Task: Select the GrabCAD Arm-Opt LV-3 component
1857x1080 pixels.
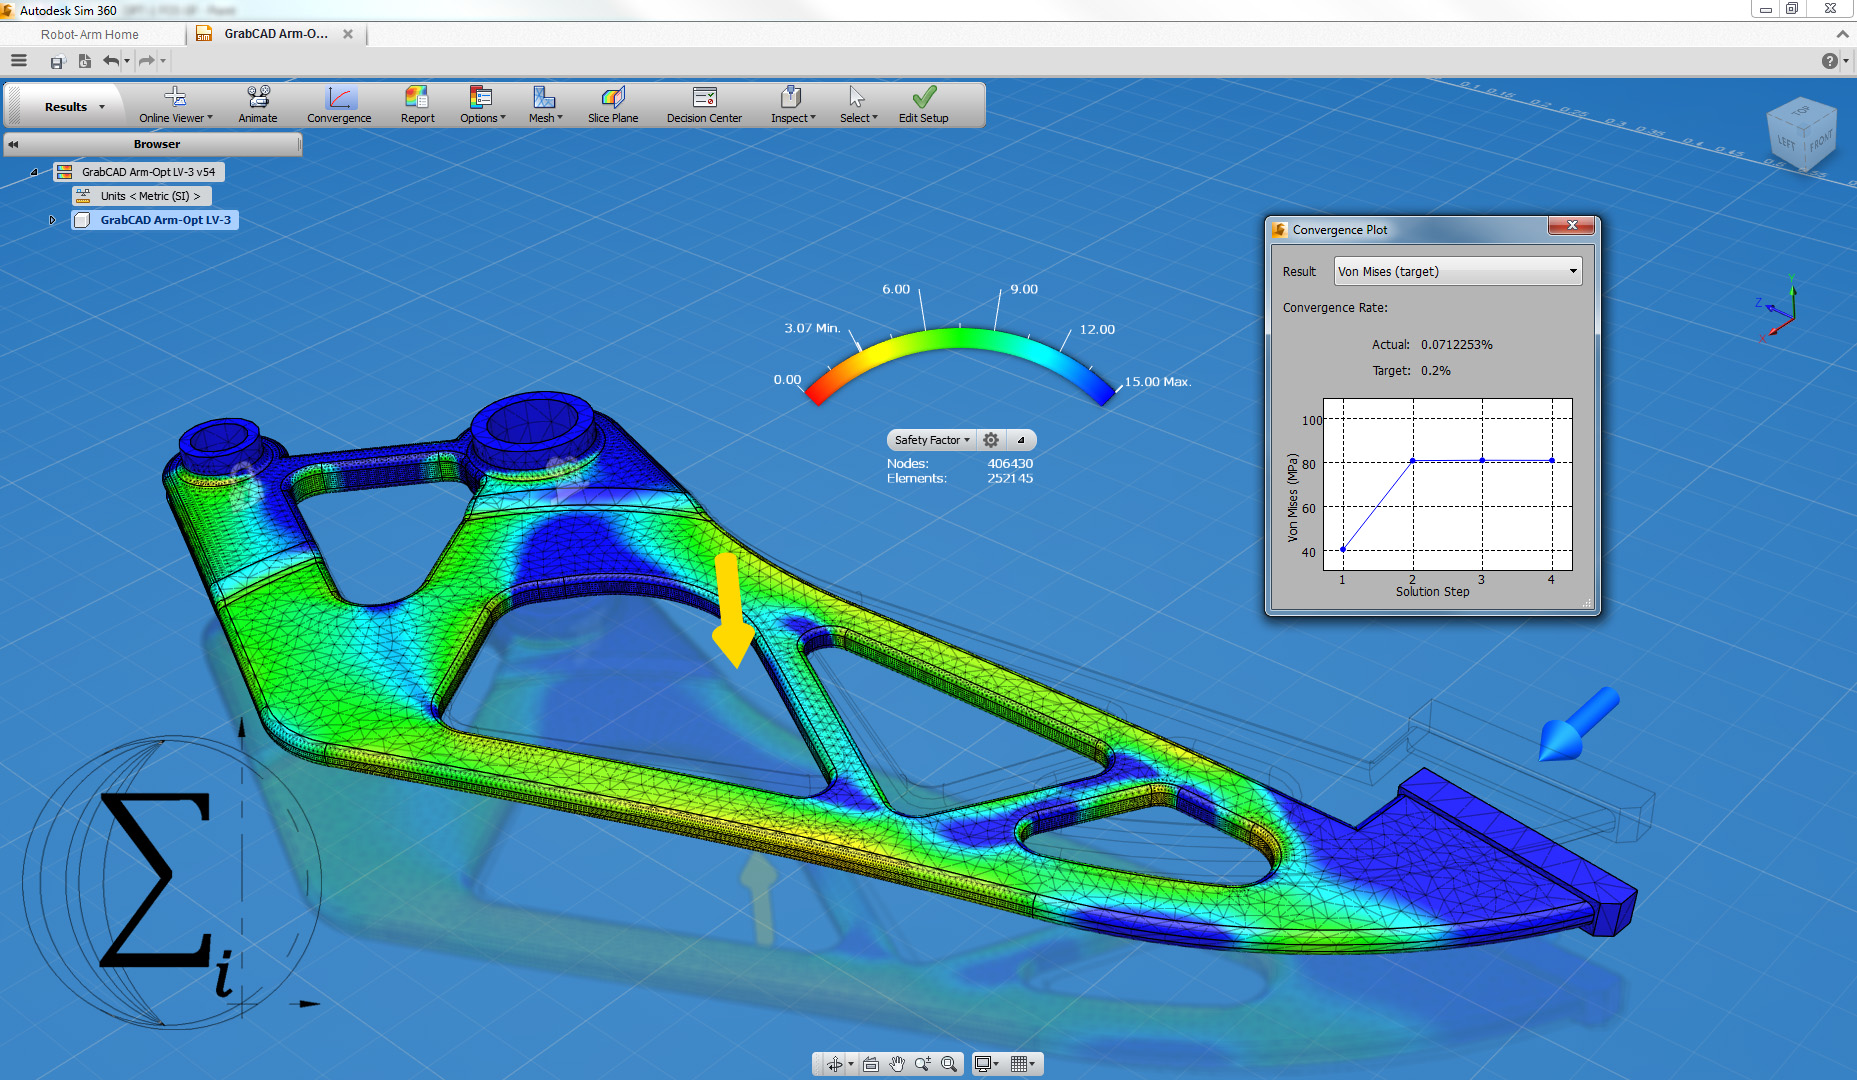Action: tap(155, 220)
